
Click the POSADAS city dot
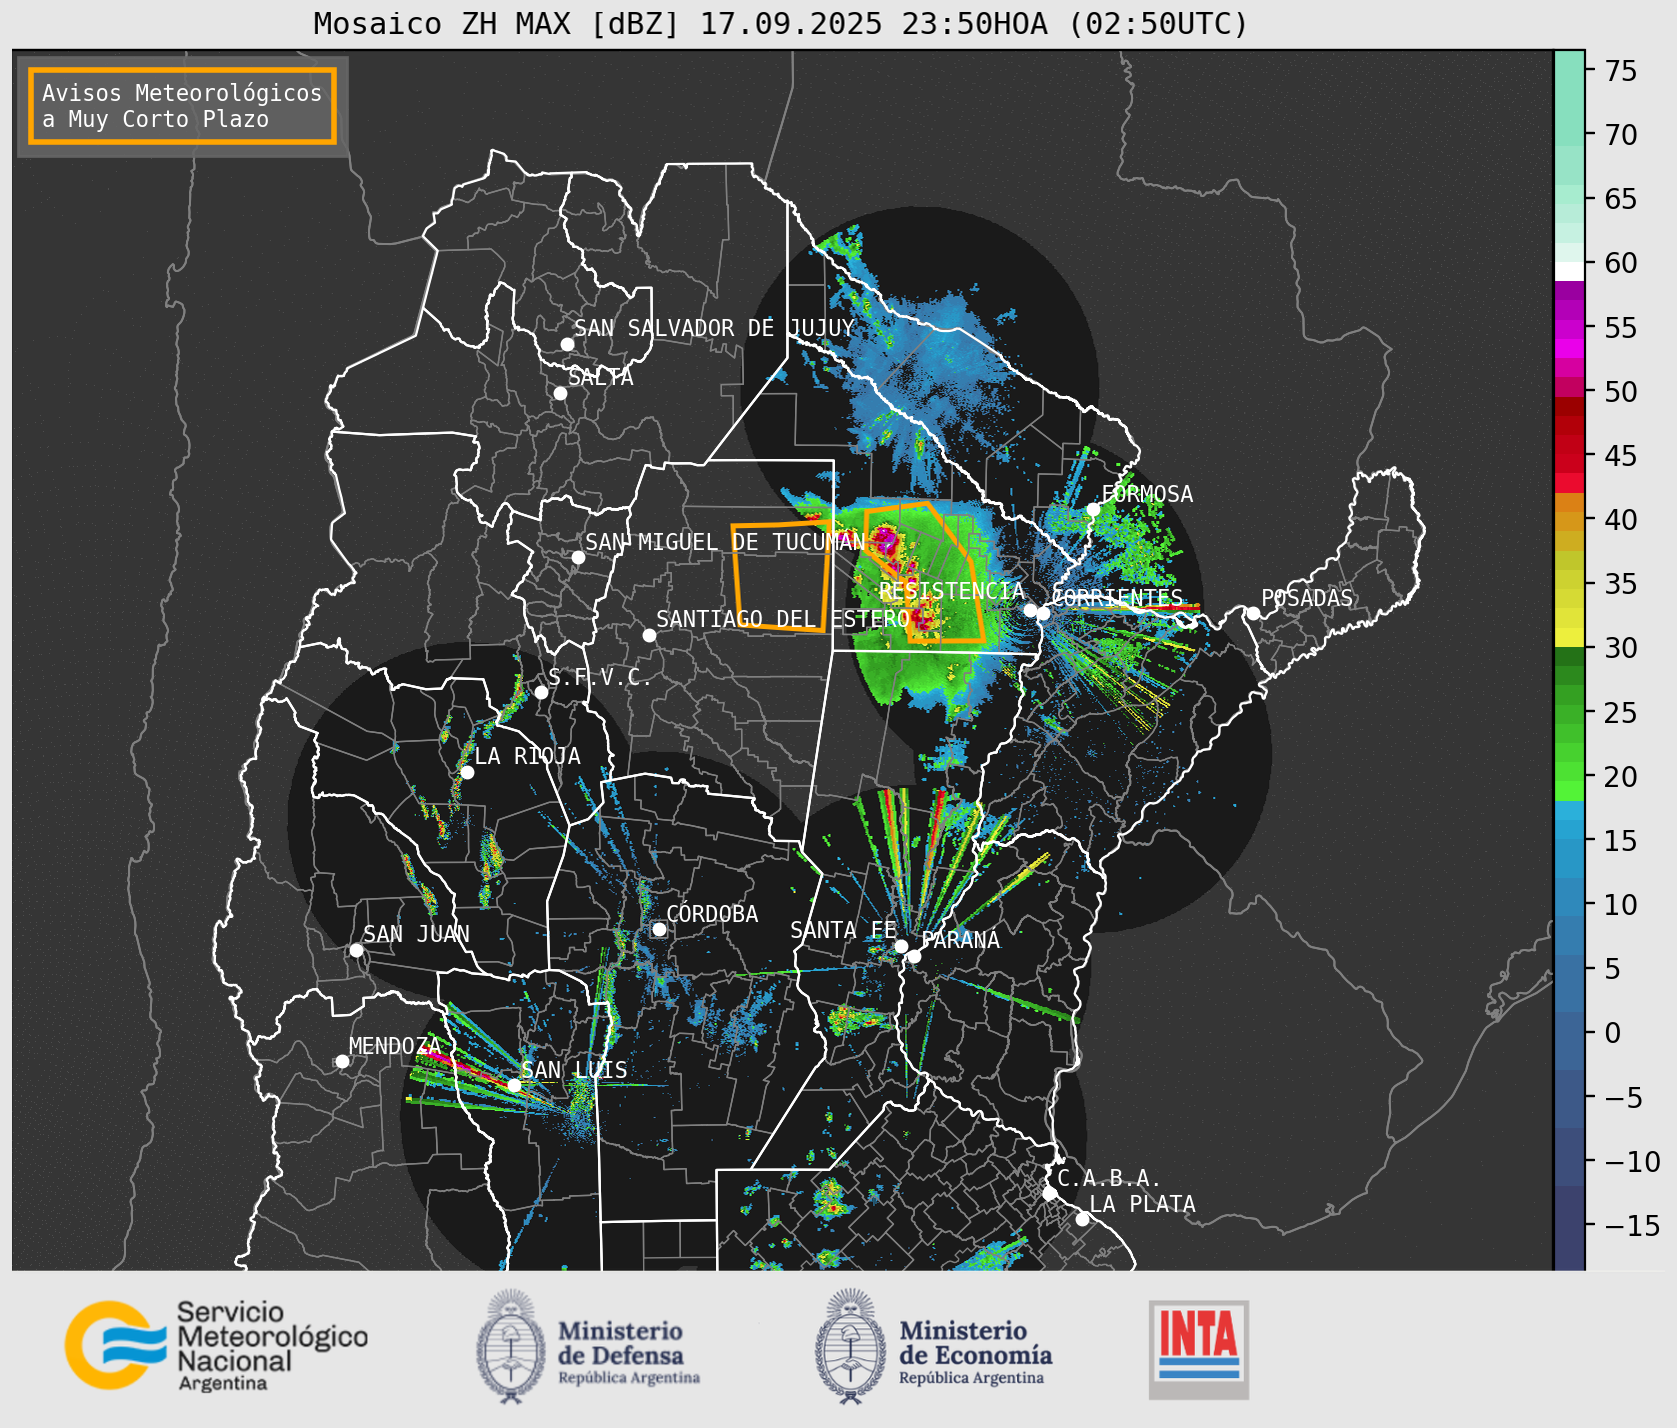pos(1253,613)
